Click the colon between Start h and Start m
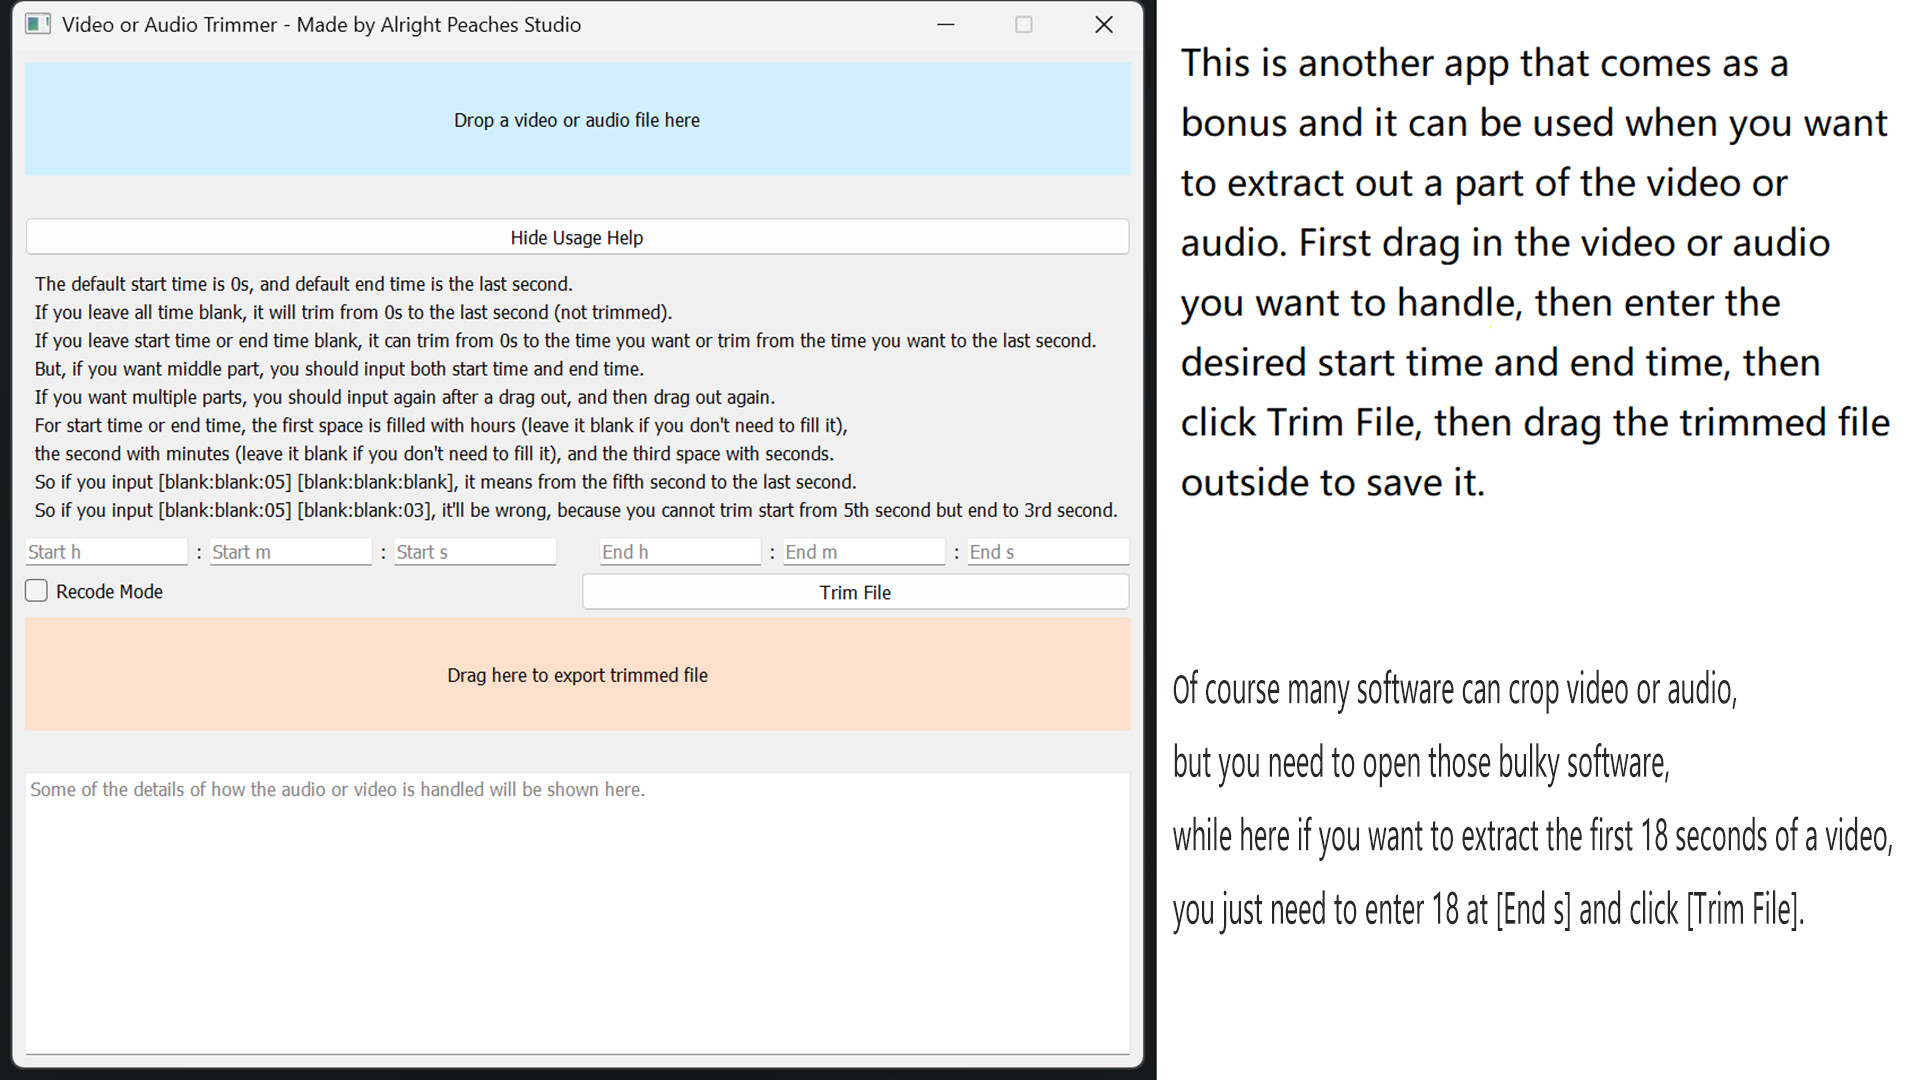Viewport: 1920px width, 1080px height. (198, 551)
